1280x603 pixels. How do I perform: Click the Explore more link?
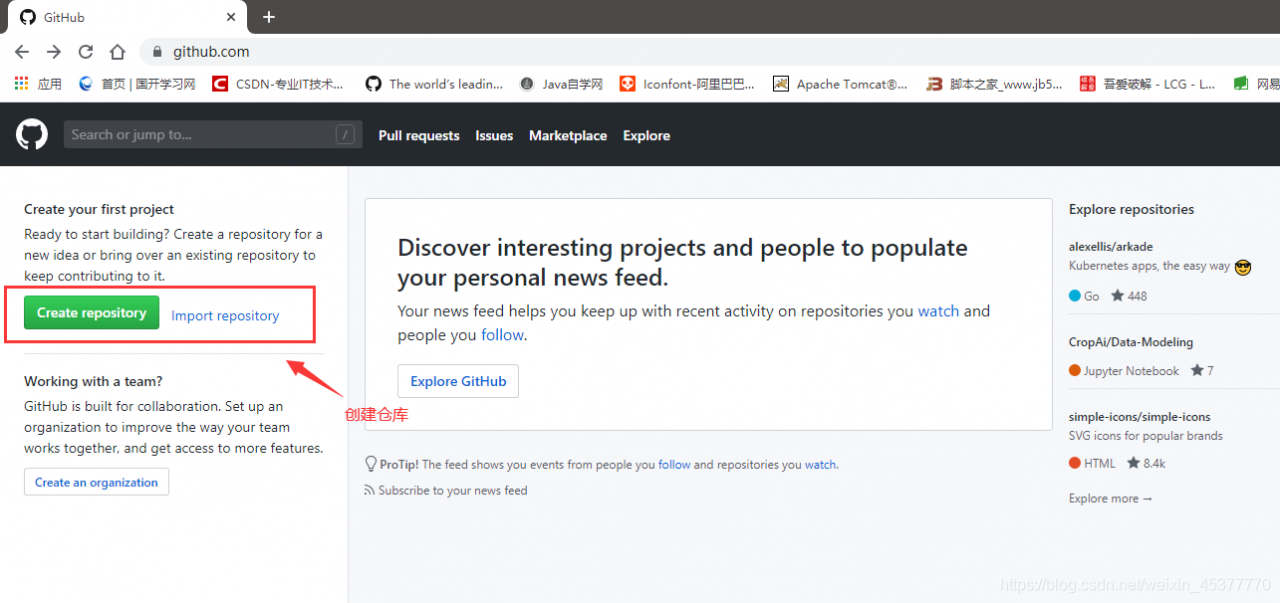point(1110,498)
